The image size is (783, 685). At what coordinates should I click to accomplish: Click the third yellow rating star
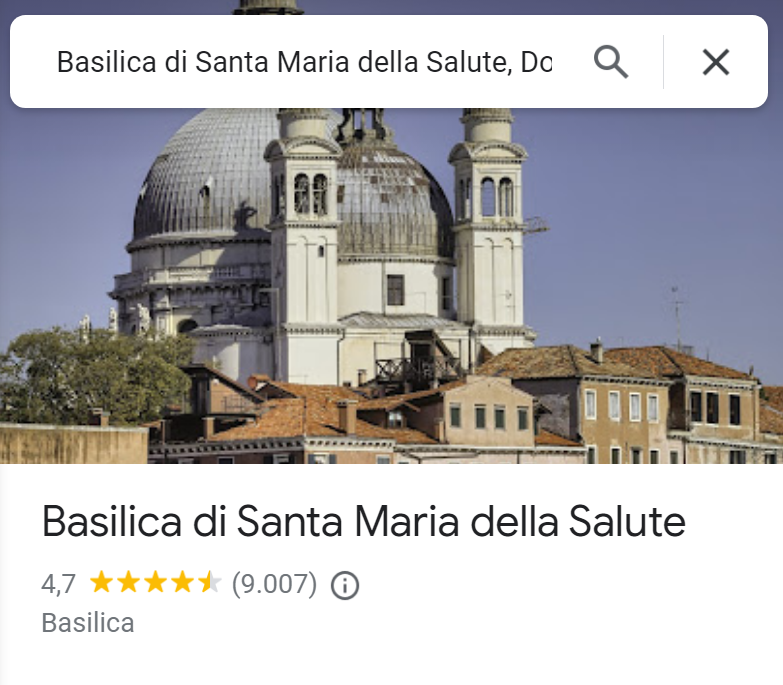coord(156,582)
